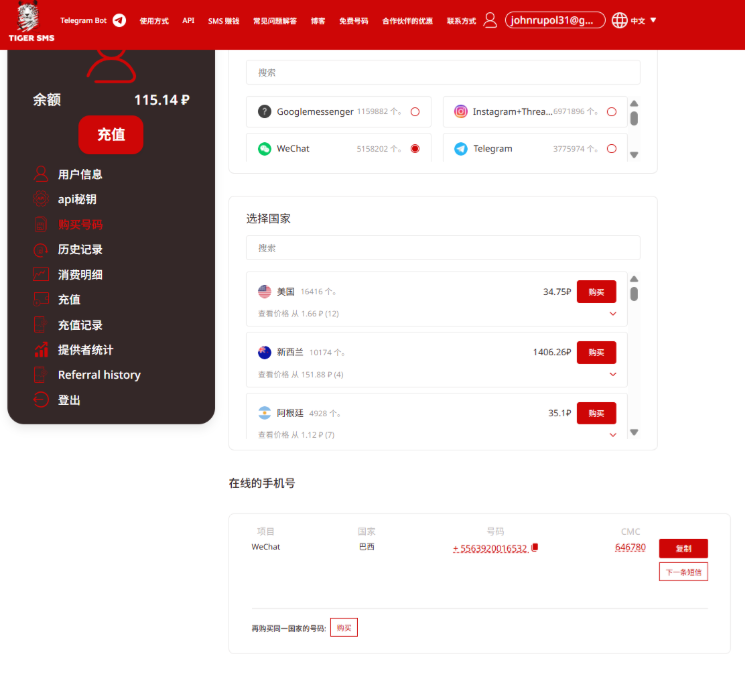The image size is (745, 681).
Task: Click services list scroll-down arrow
Action: pos(634,154)
